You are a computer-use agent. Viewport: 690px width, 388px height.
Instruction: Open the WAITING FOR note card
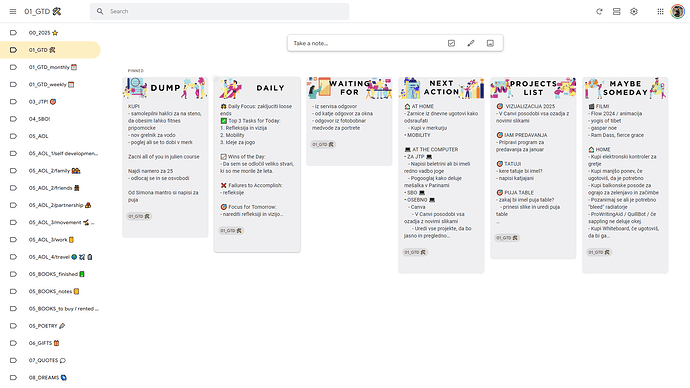349,121
